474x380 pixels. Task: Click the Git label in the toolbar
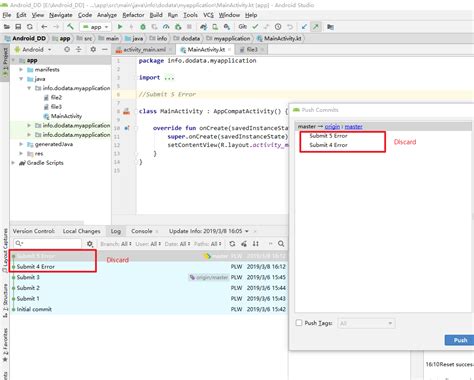point(242,27)
